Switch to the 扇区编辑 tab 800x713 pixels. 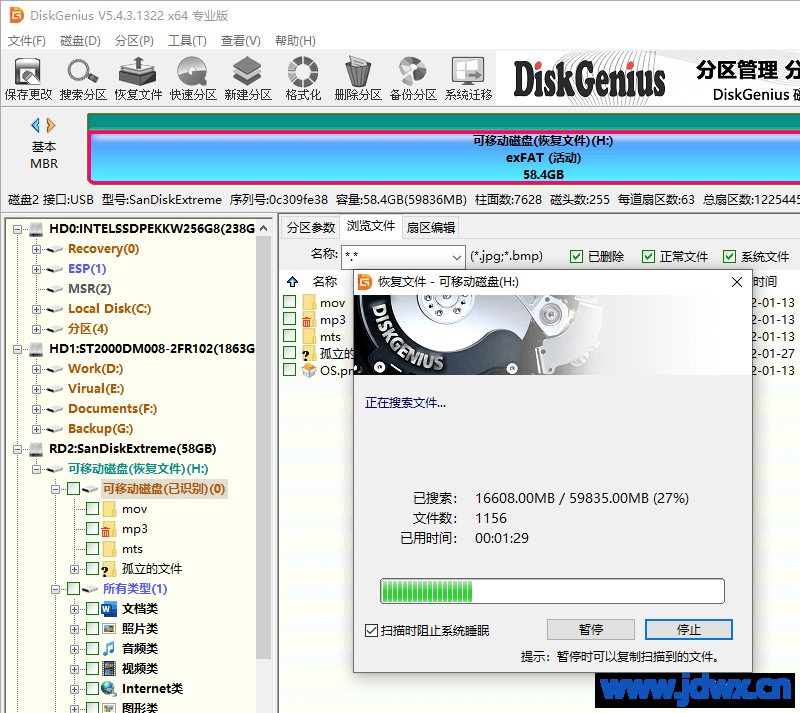click(x=431, y=228)
